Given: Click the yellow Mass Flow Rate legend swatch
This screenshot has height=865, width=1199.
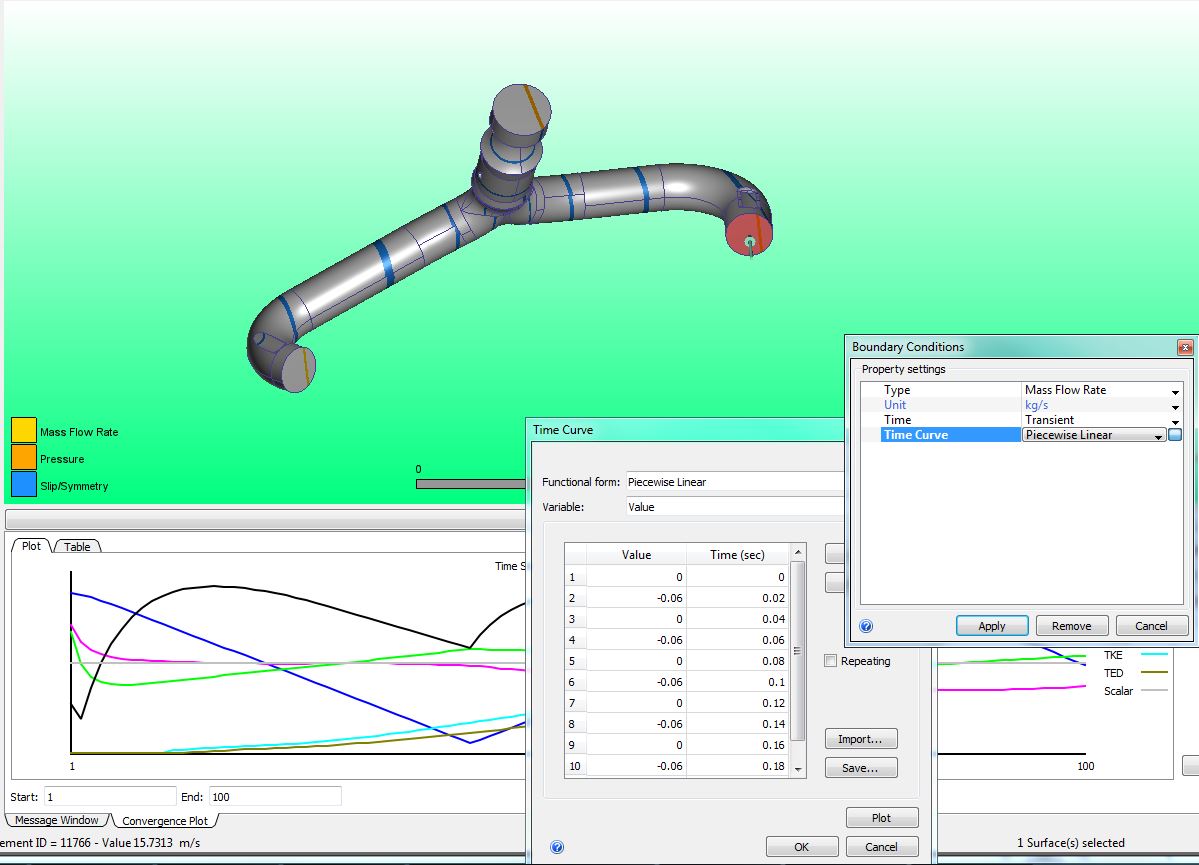Looking at the screenshot, I should click(24, 431).
